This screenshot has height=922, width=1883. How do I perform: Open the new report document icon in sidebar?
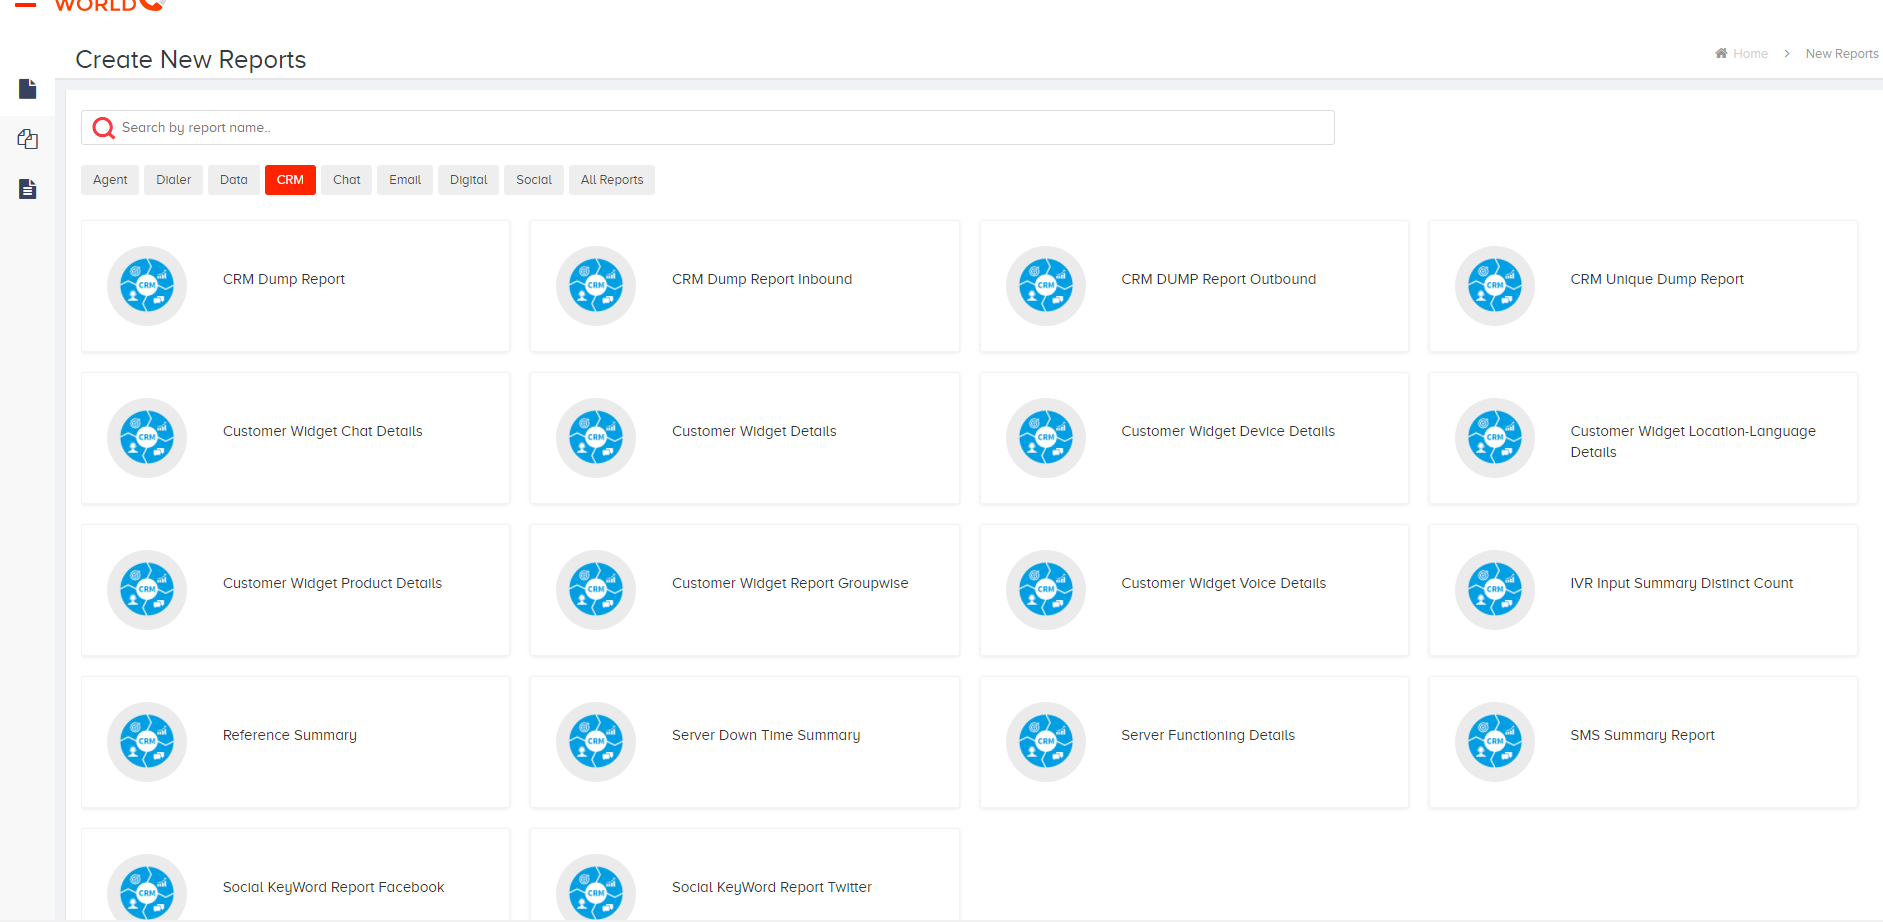coord(27,89)
